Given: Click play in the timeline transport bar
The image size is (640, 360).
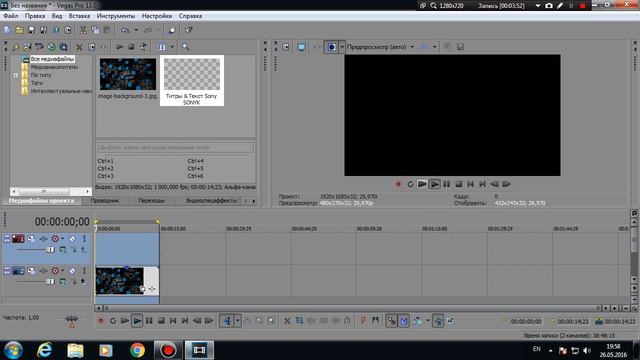Looking at the screenshot, I should [137, 321].
